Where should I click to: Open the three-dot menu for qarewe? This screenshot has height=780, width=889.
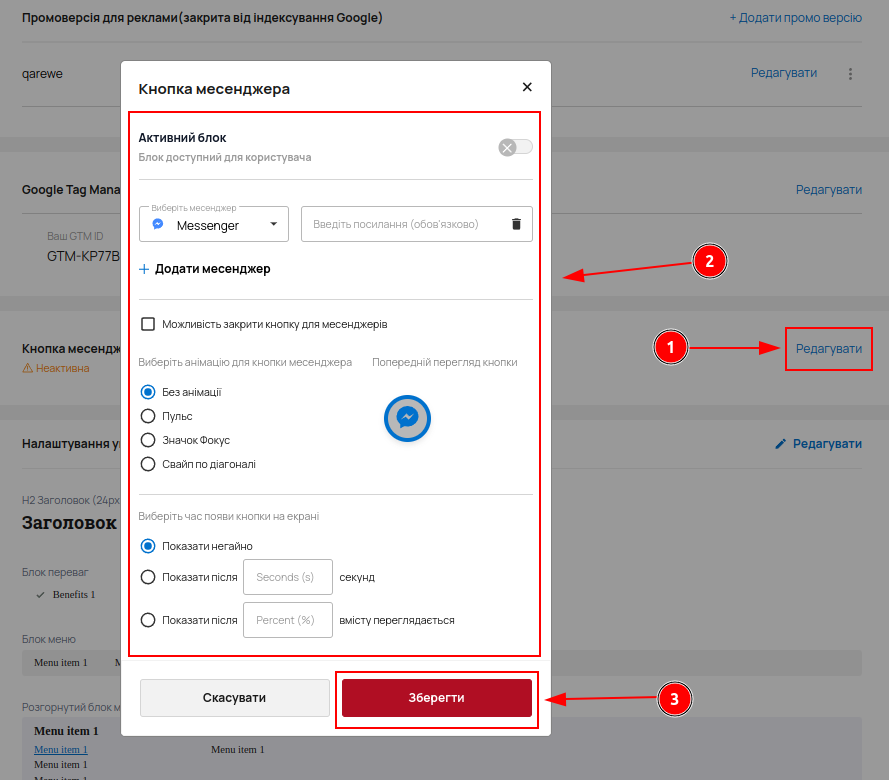(x=850, y=74)
